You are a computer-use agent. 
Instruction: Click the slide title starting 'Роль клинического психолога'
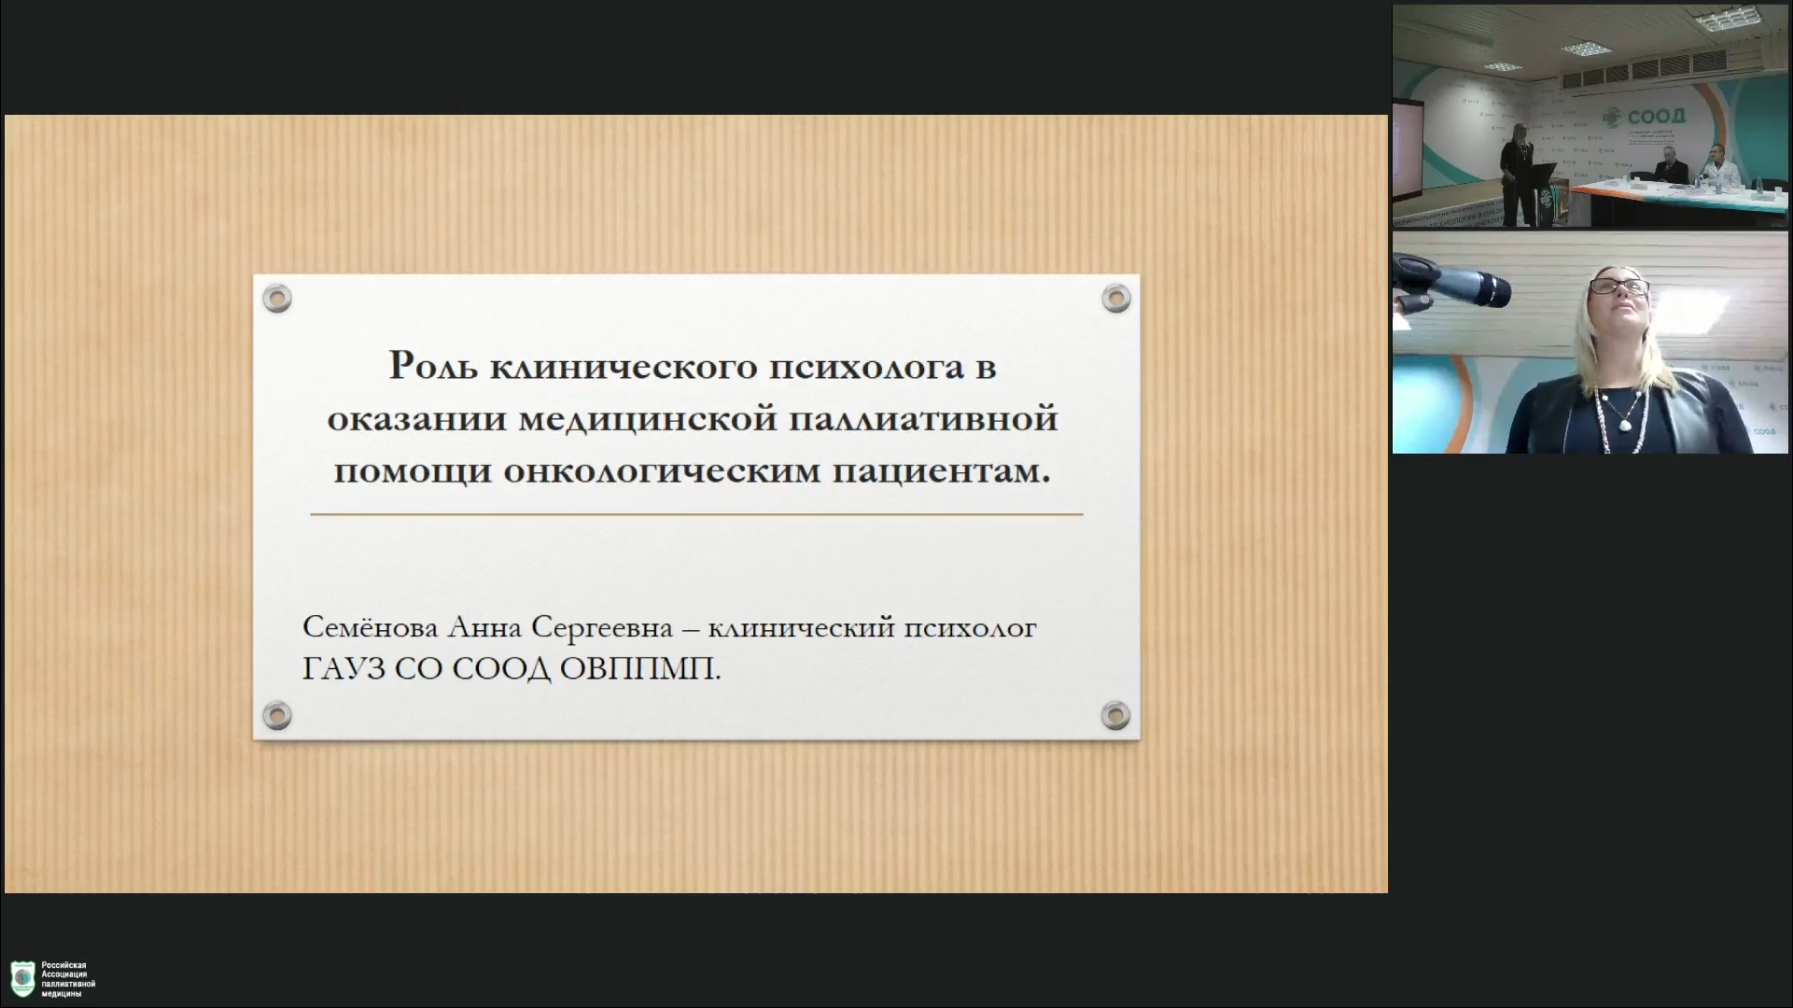[692, 417]
